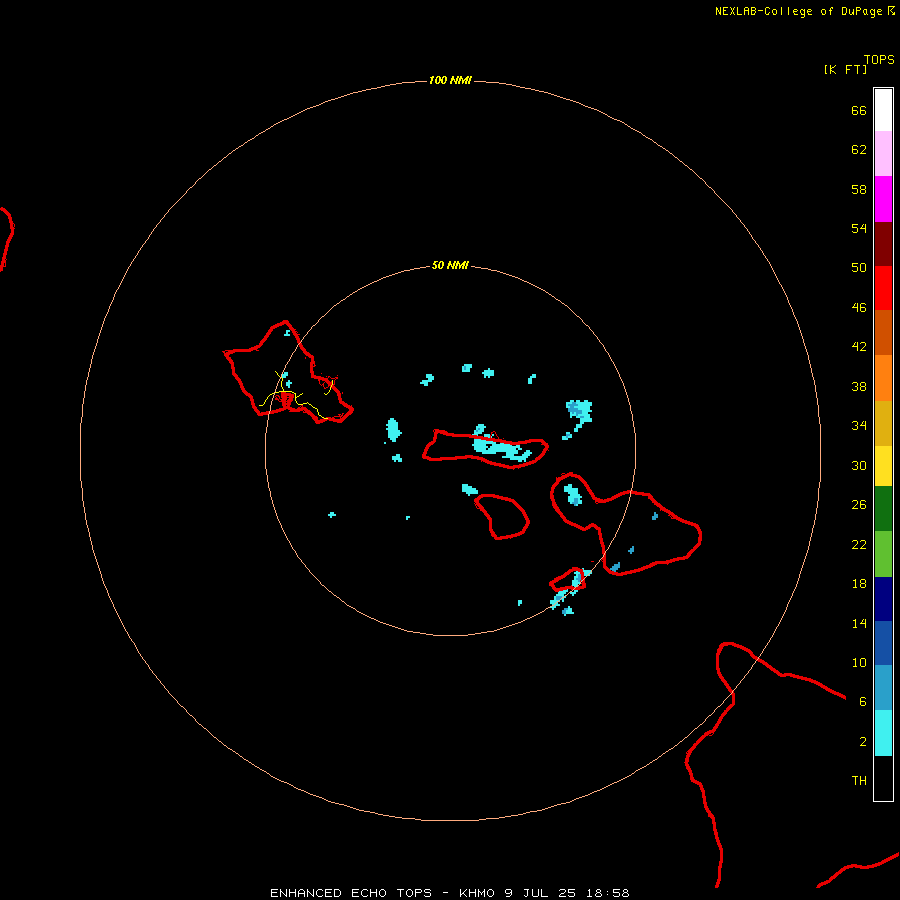Select the bright red 50 kft swatch
The image size is (900, 900).
[x=883, y=288]
